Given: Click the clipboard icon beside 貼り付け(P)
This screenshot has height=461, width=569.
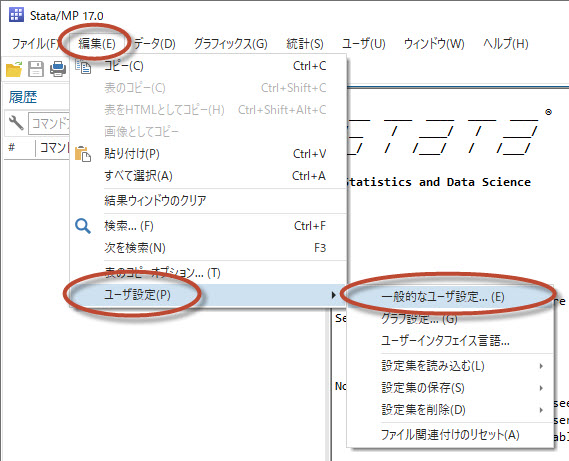Looking at the screenshot, I should click(83, 154).
